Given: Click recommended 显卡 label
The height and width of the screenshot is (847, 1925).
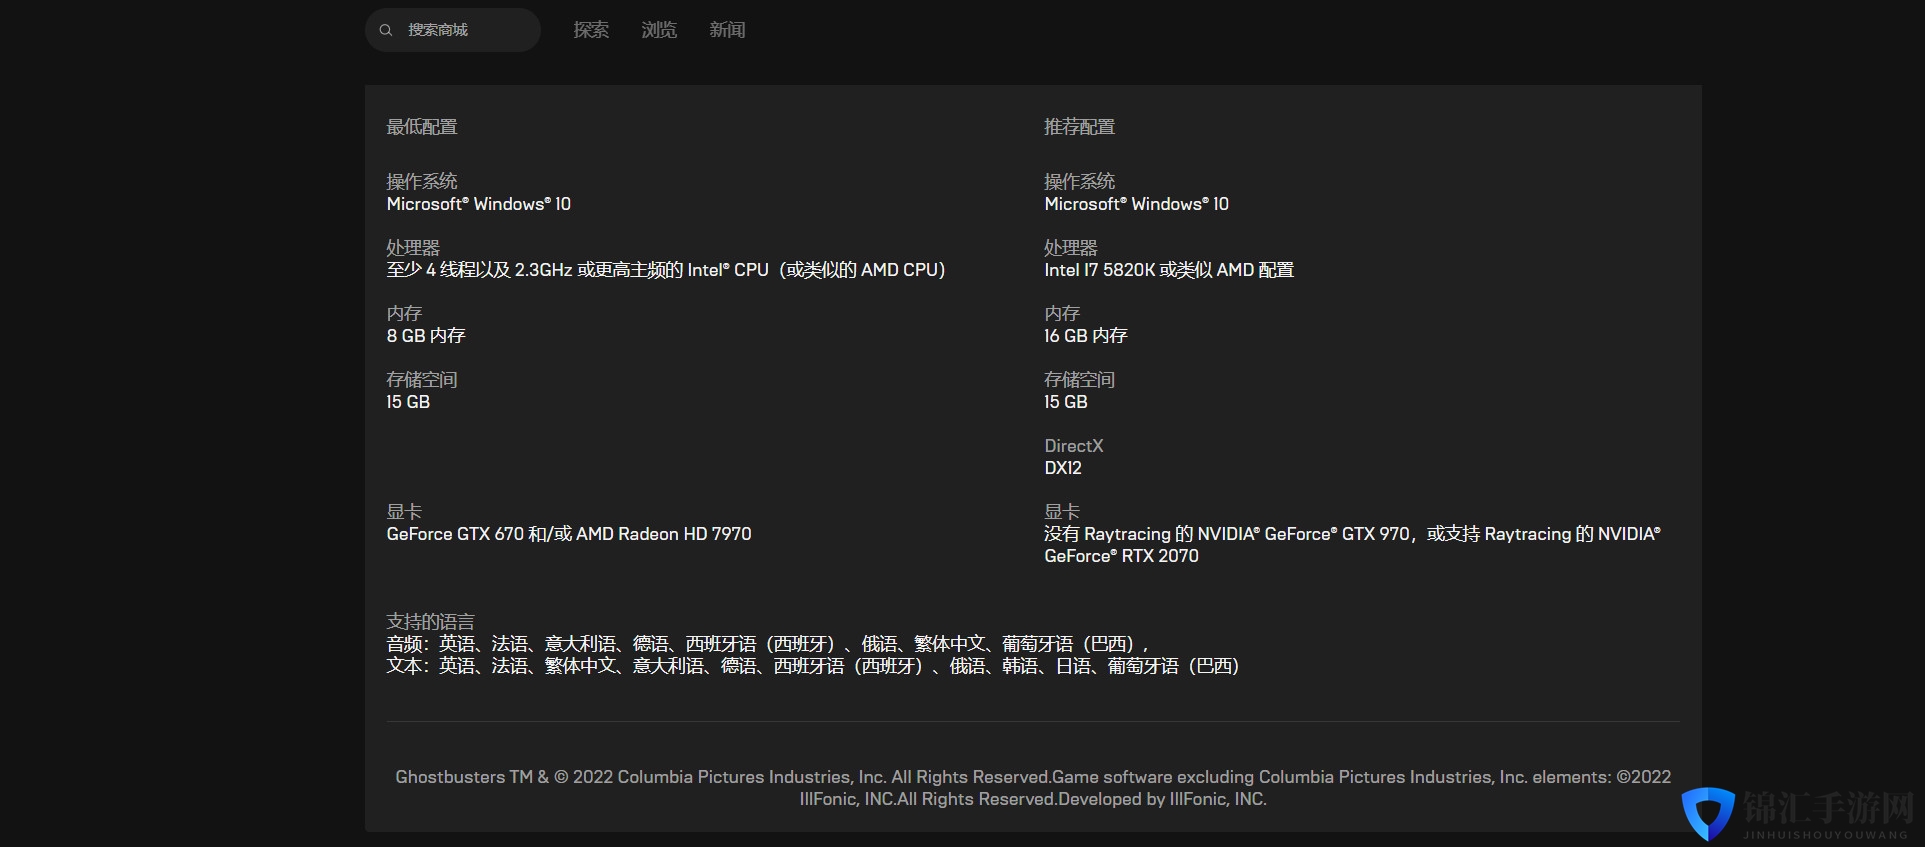Looking at the screenshot, I should (1062, 512).
